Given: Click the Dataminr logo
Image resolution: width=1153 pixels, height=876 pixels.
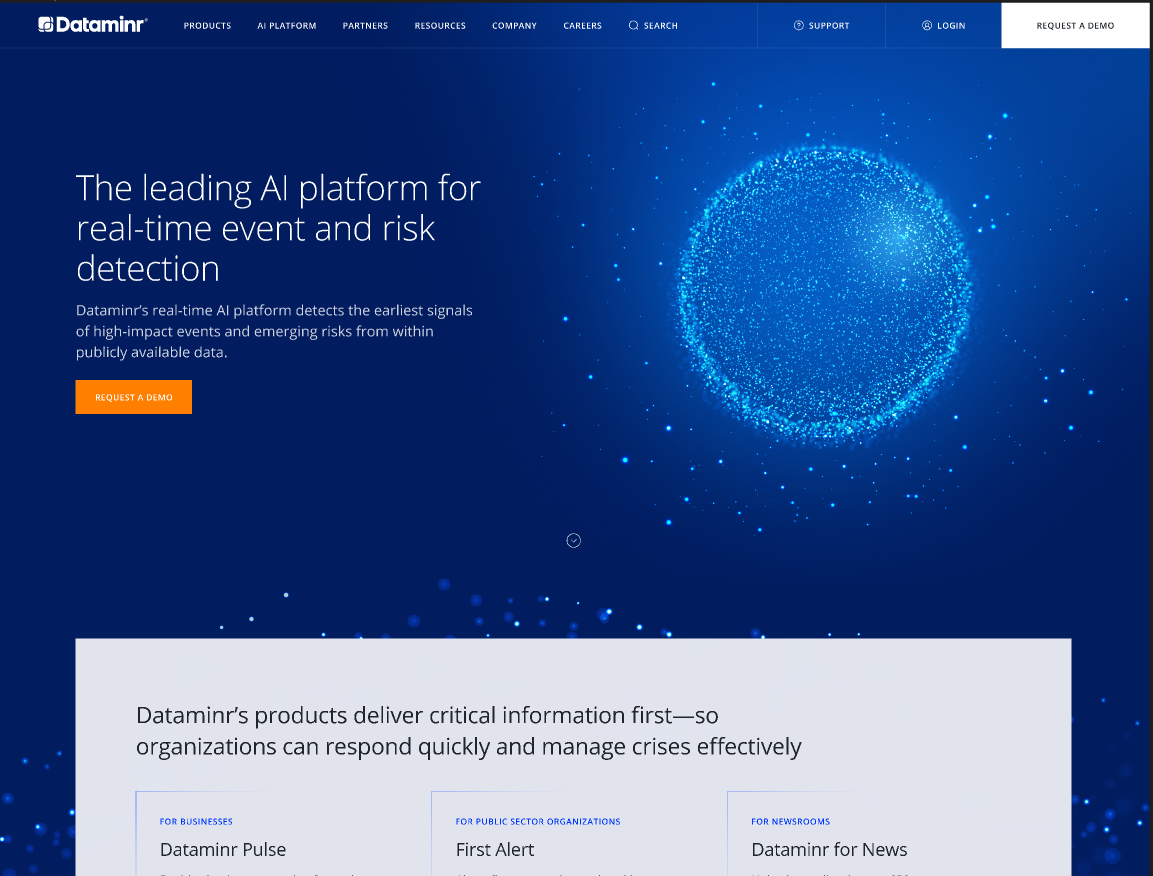Looking at the screenshot, I should coord(93,25).
